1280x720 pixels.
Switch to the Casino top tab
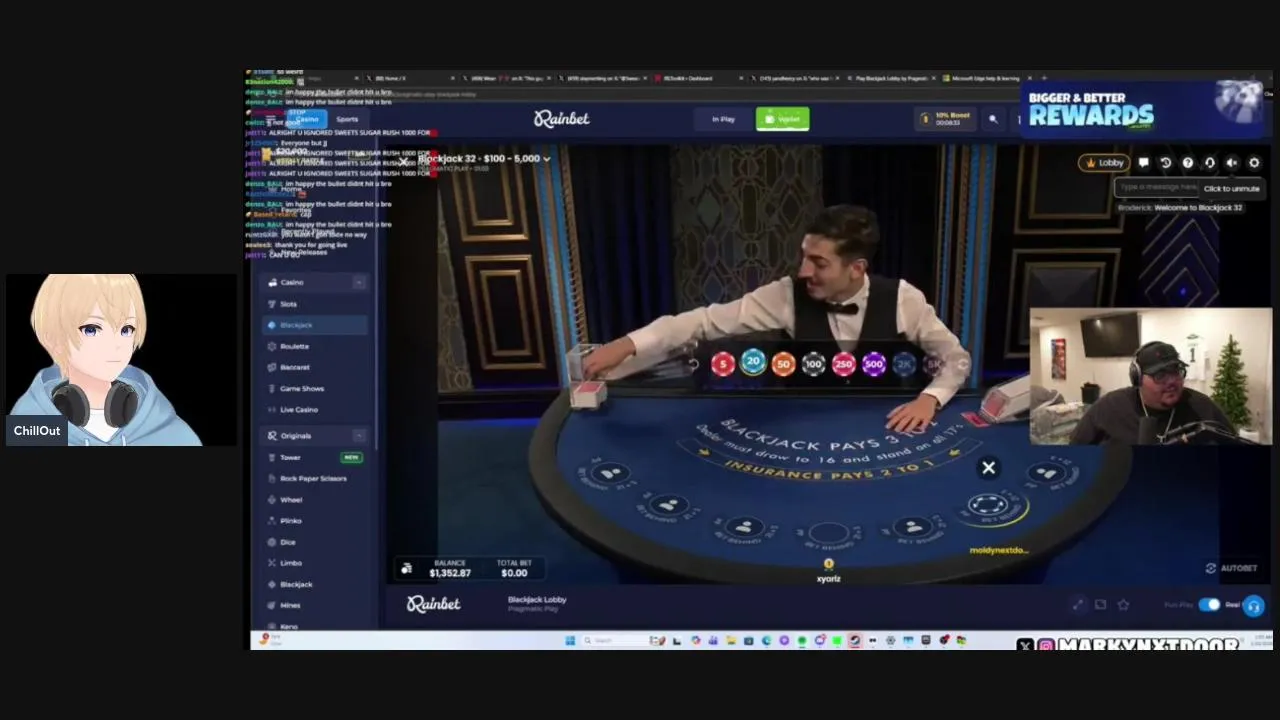coord(306,119)
